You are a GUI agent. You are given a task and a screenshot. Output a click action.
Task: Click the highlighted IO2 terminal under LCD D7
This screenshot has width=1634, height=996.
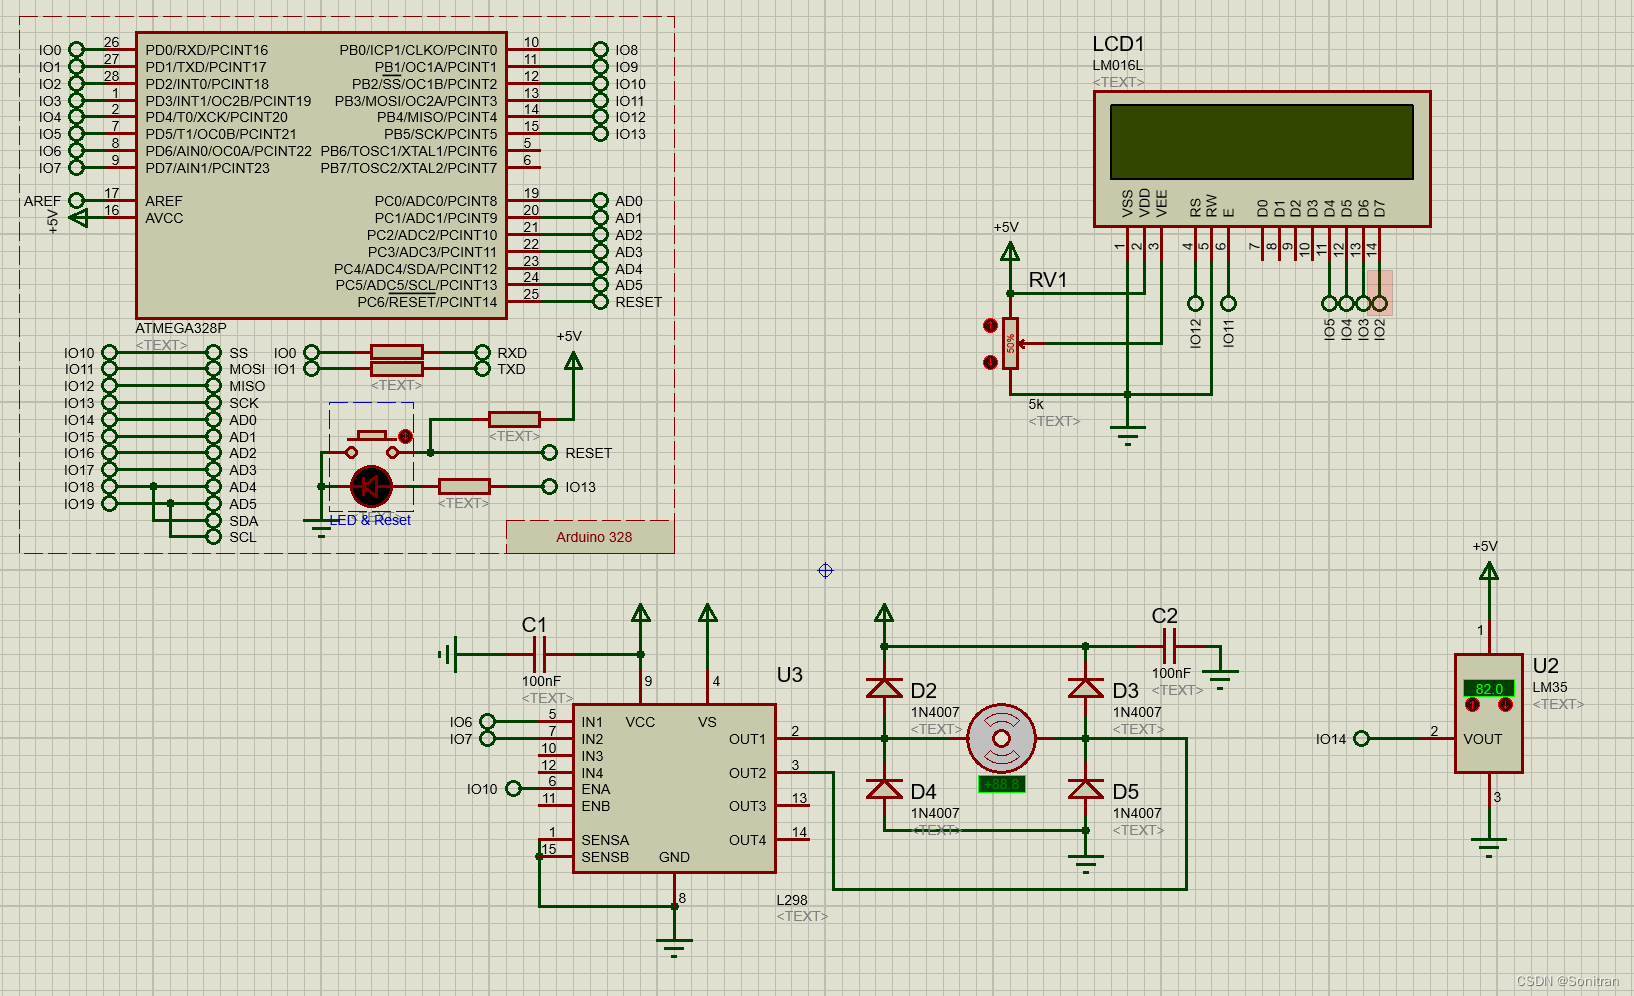(1380, 303)
